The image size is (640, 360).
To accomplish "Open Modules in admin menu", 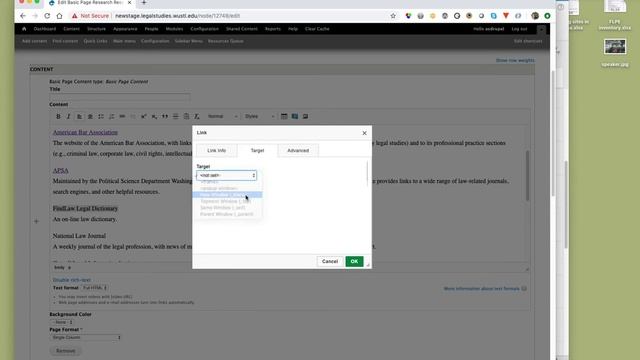I will (x=174, y=29).
